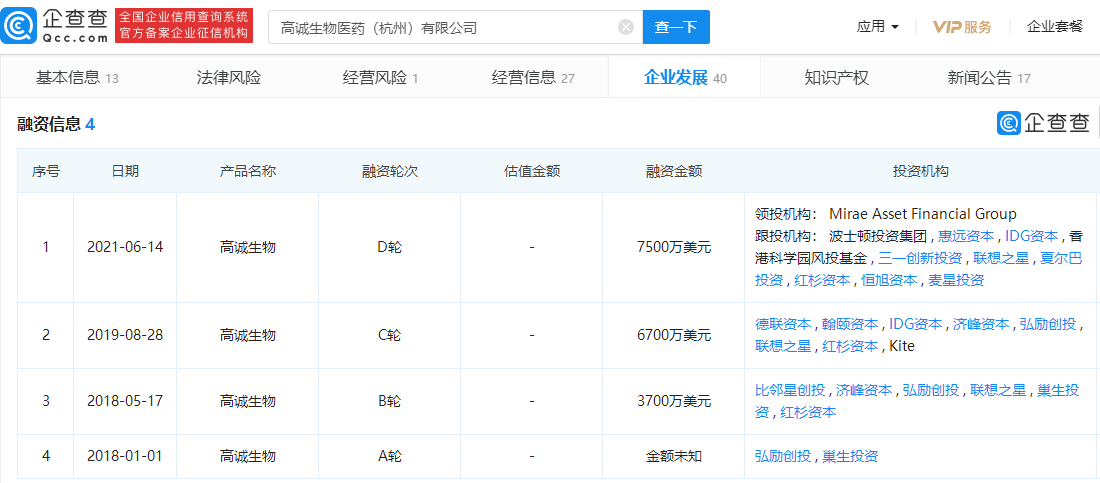Click the 查一下 search button

coord(676,27)
